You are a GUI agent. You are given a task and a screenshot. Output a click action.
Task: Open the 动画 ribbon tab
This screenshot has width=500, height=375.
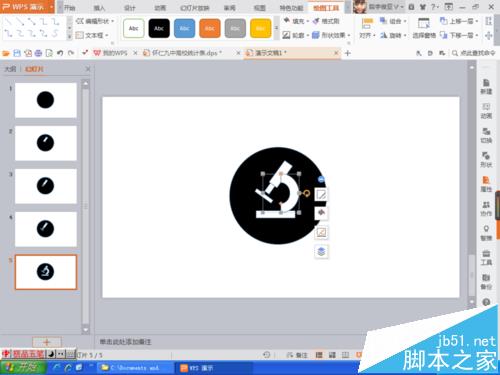click(160, 7)
